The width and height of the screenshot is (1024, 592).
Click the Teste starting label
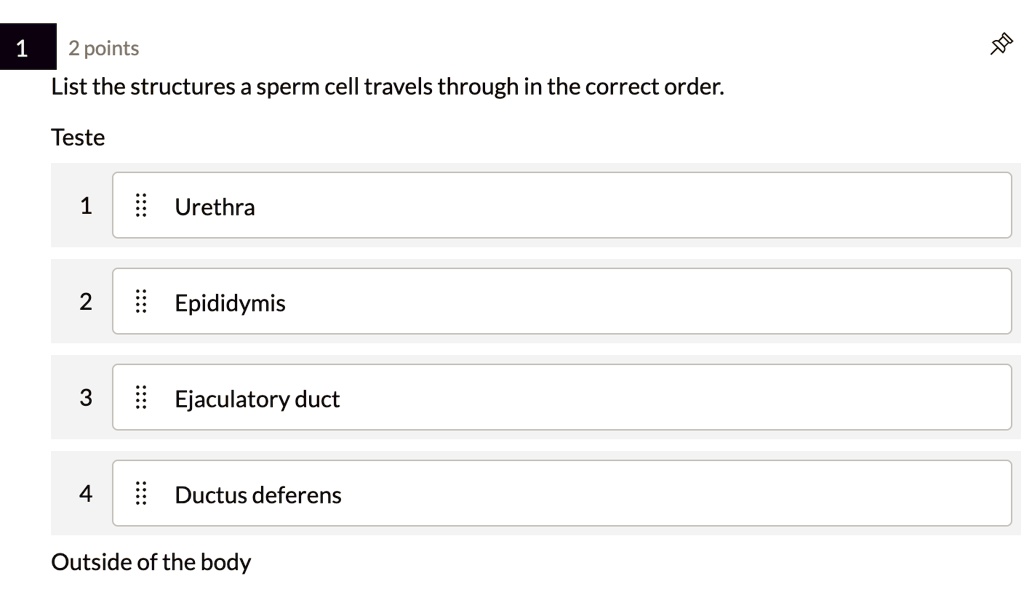tap(76, 137)
